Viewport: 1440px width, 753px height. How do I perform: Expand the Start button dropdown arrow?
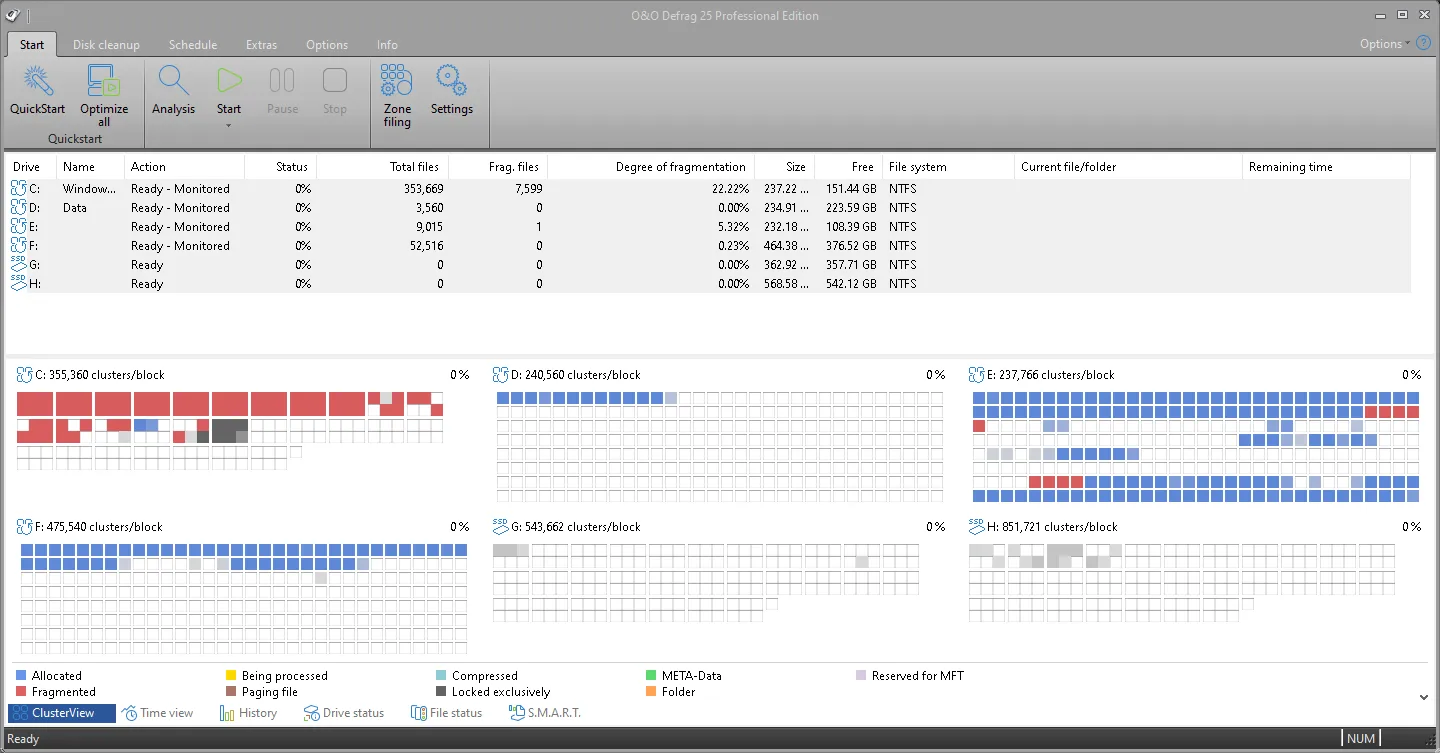[229, 125]
